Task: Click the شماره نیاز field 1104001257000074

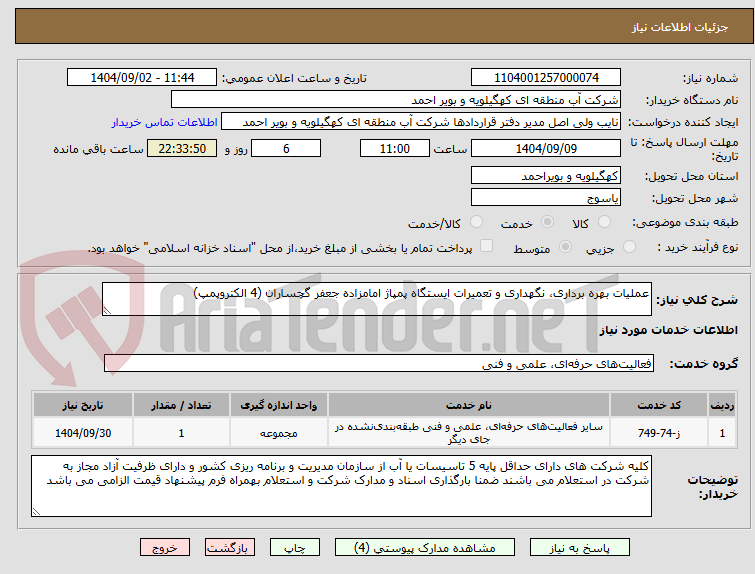Action: 546,78
